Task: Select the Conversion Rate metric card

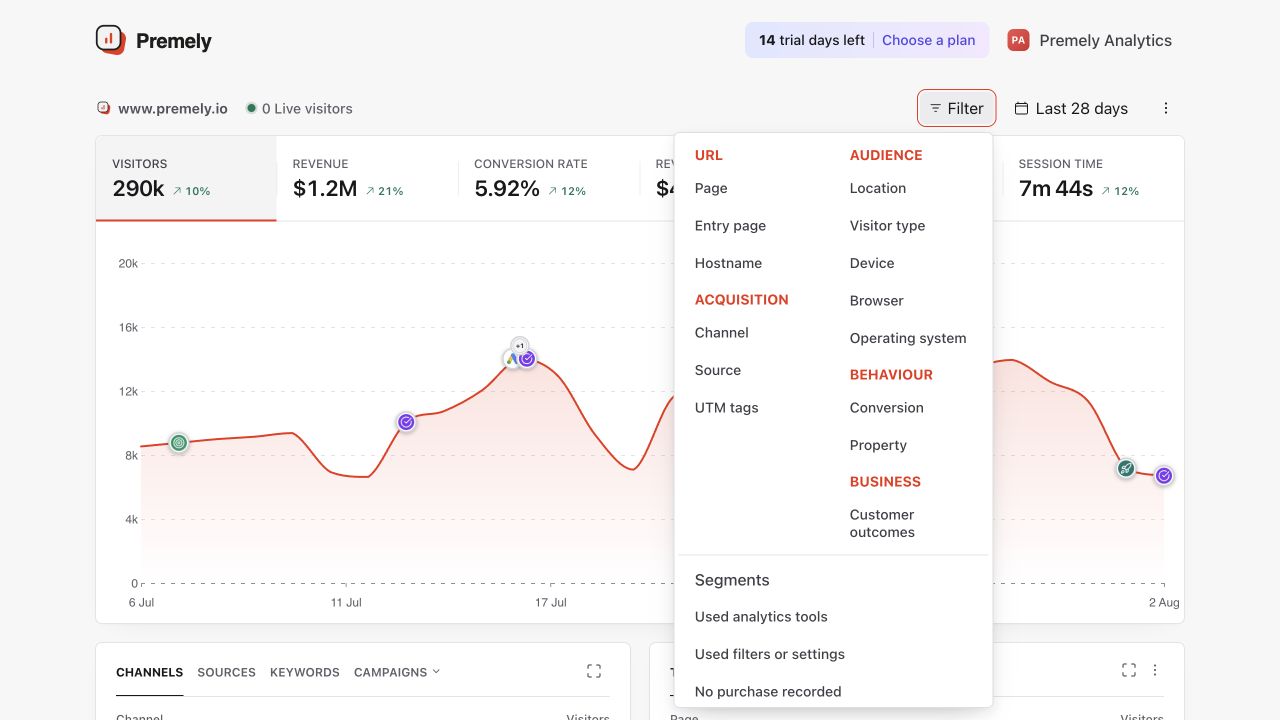Action: click(548, 178)
